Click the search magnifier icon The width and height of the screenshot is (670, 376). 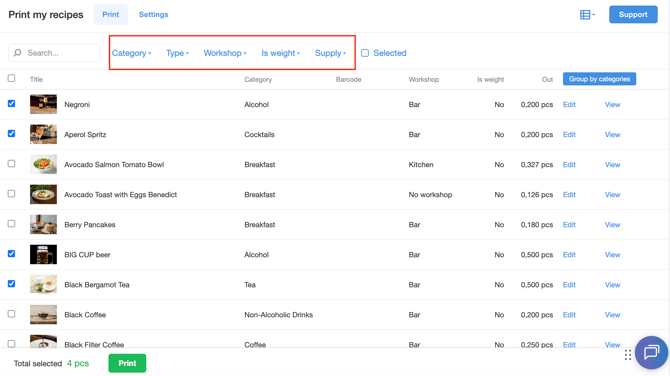click(x=18, y=53)
